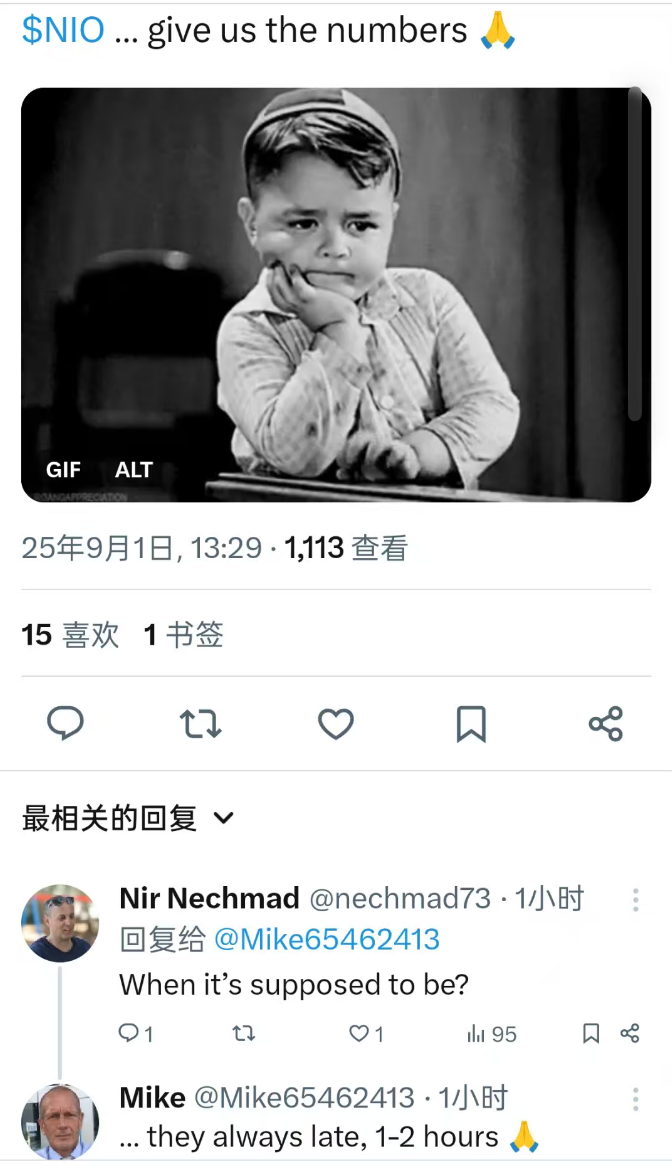672x1174 pixels.
Task: Like the main tweet with the heart icon
Action: pyautogui.click(x=336, y=723)
